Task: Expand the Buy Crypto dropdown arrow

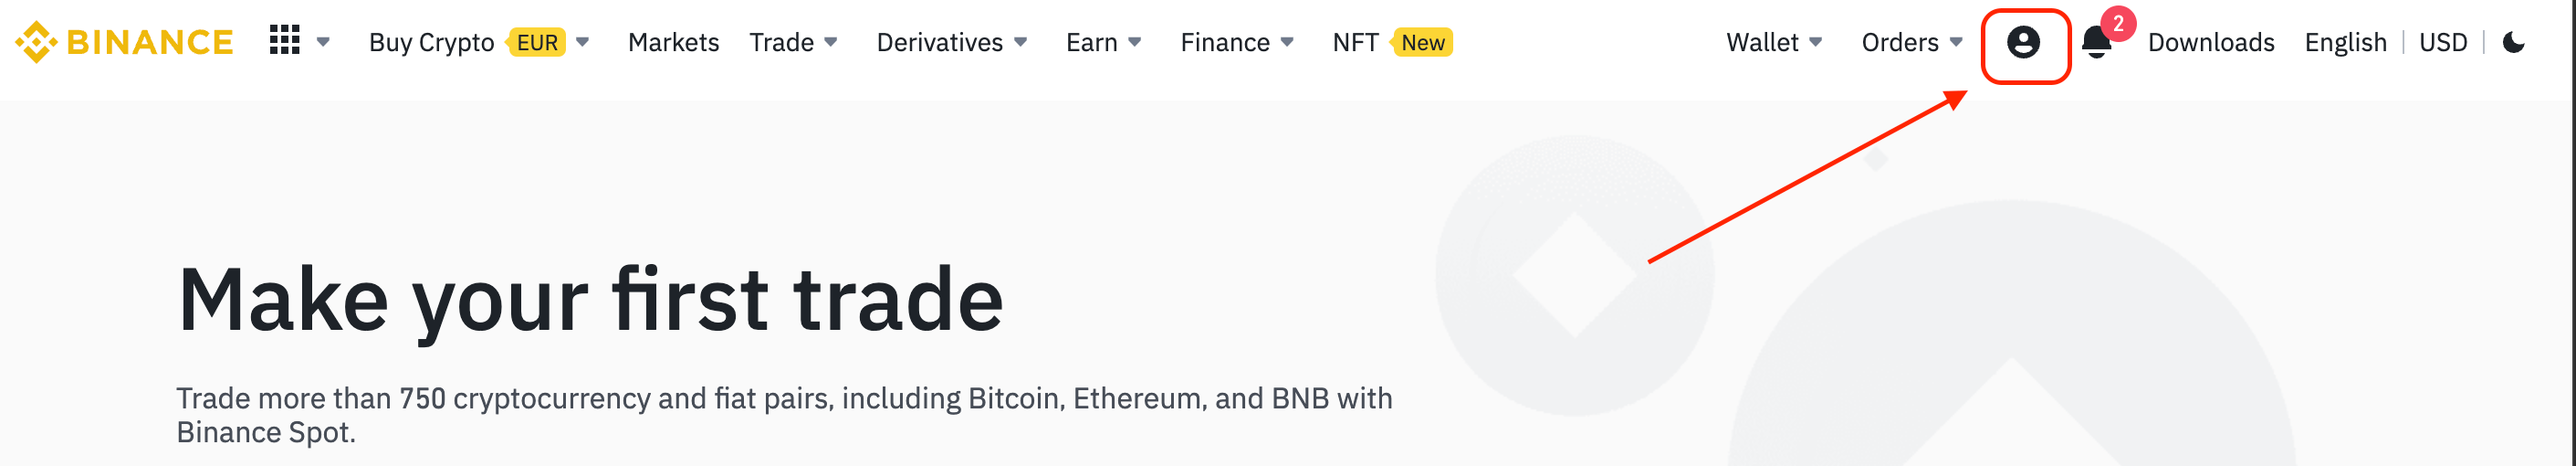Action: pos(583,42)
